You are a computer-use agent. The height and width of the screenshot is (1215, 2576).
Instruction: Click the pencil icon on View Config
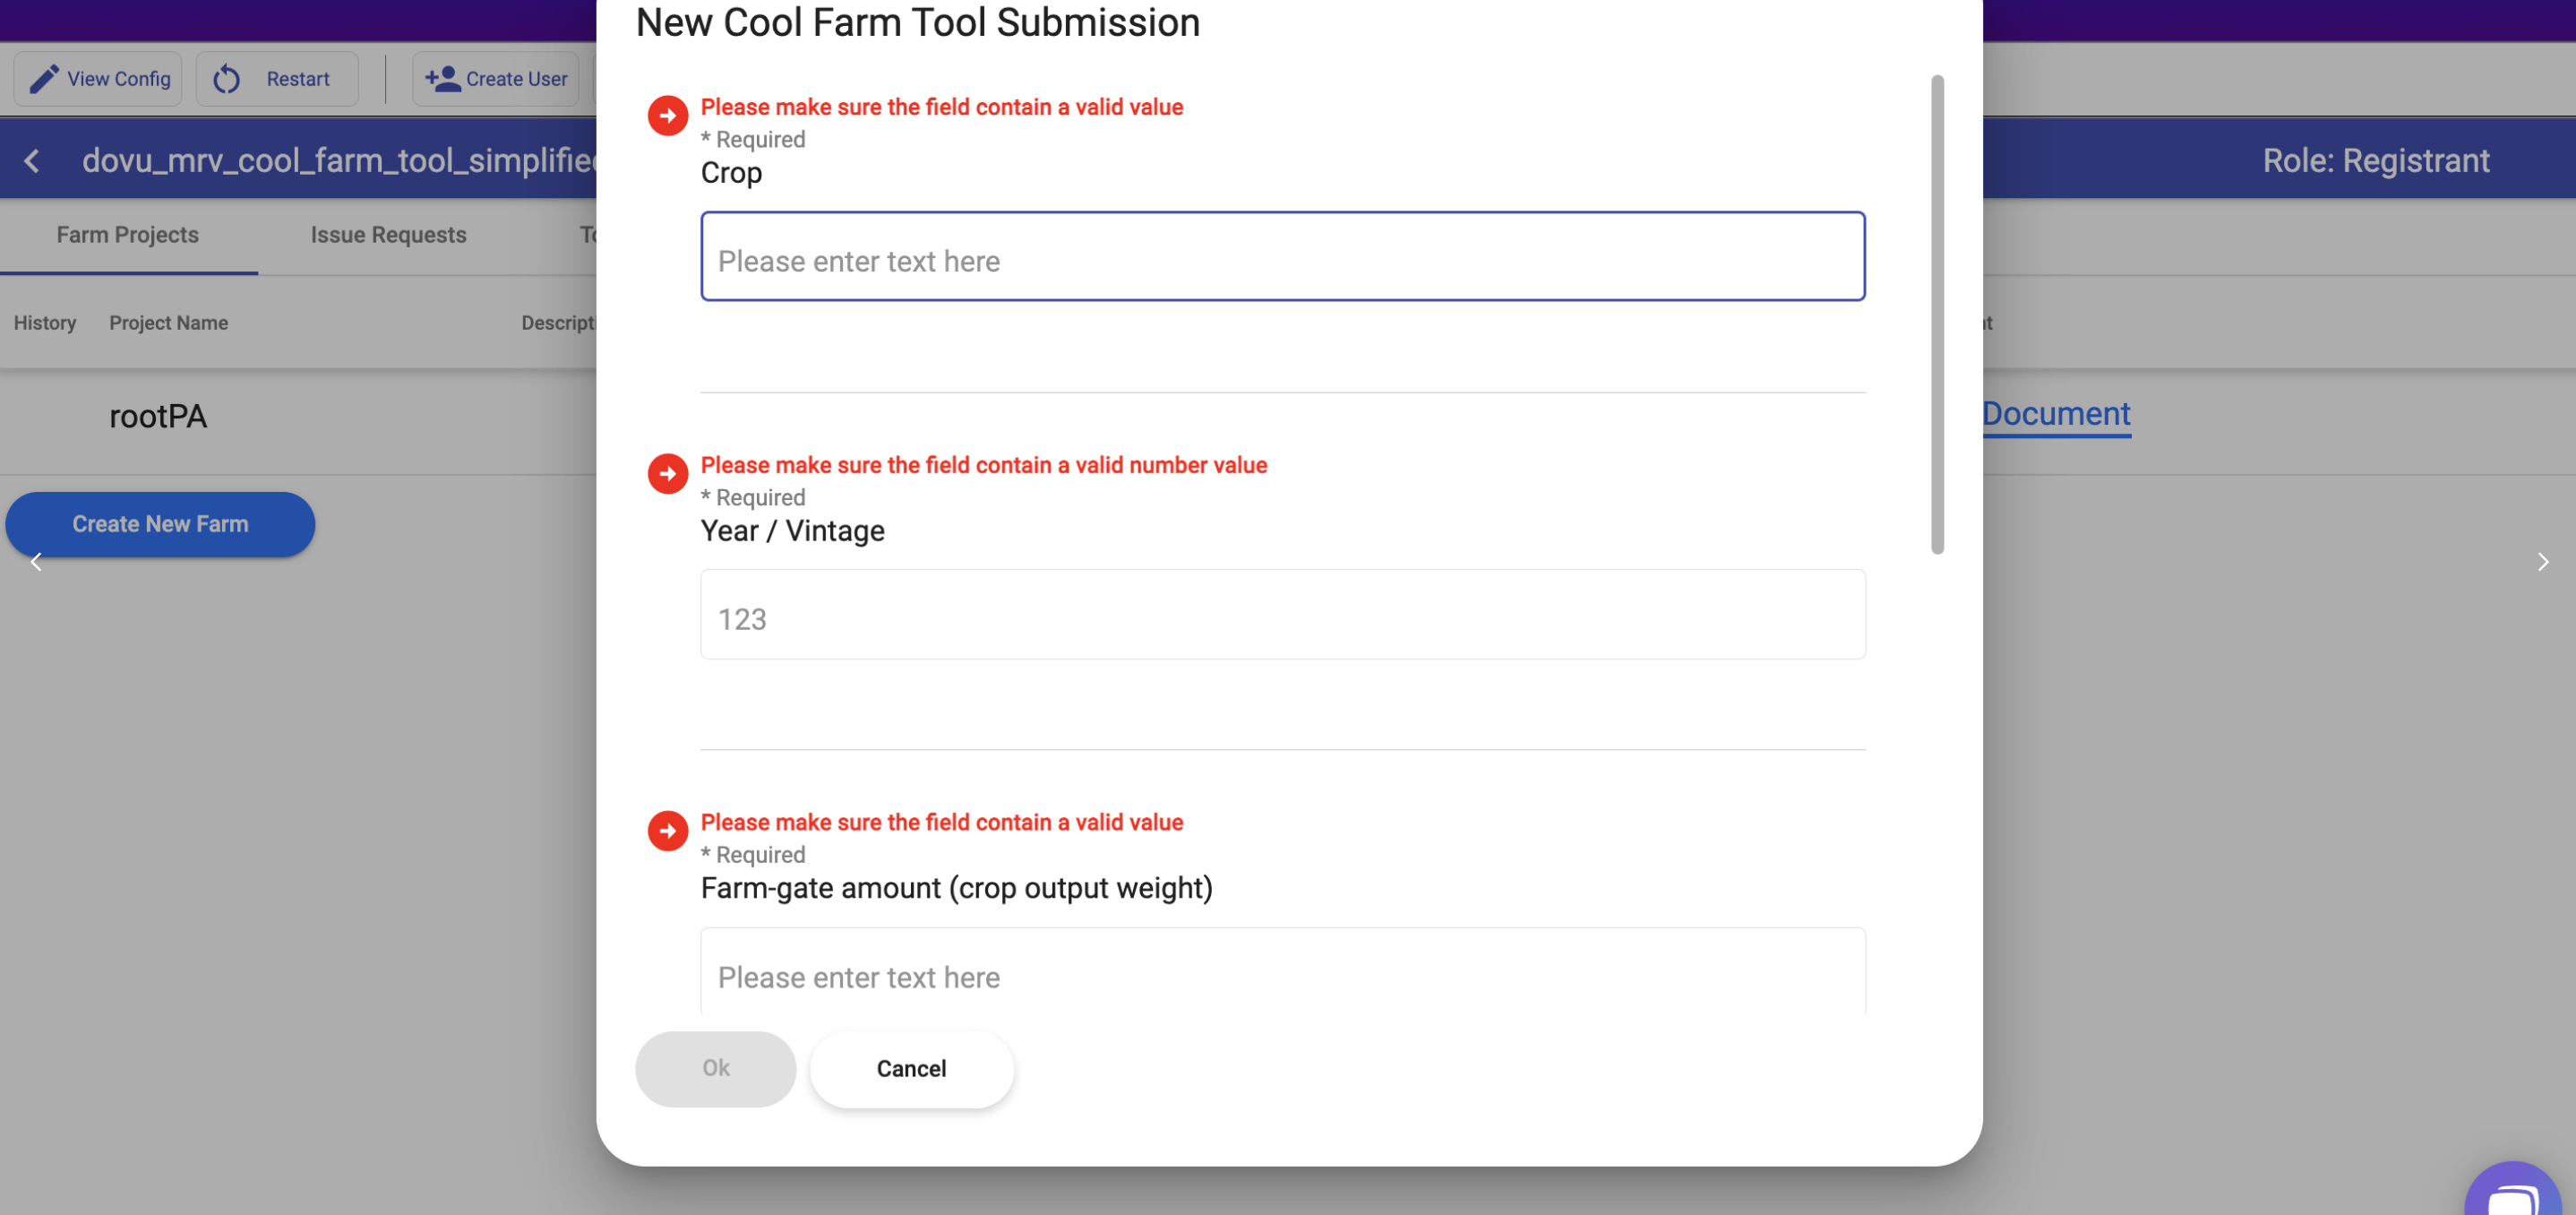pyautogui.click(x=43, y=79)
